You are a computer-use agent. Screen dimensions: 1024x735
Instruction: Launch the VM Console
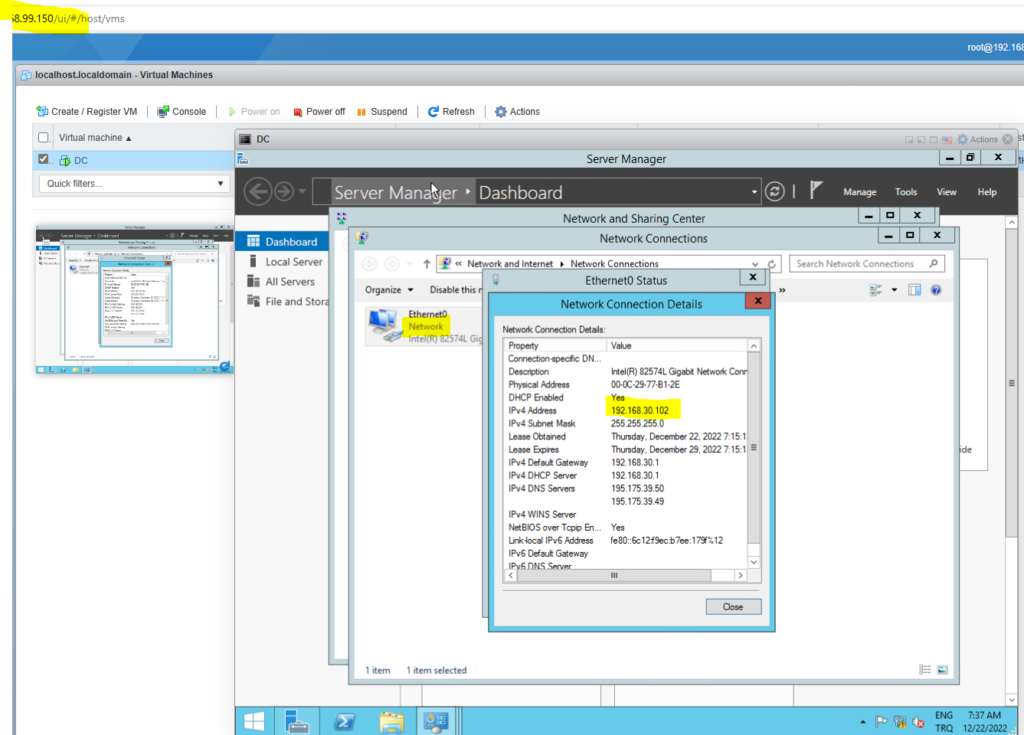point(181,111)
